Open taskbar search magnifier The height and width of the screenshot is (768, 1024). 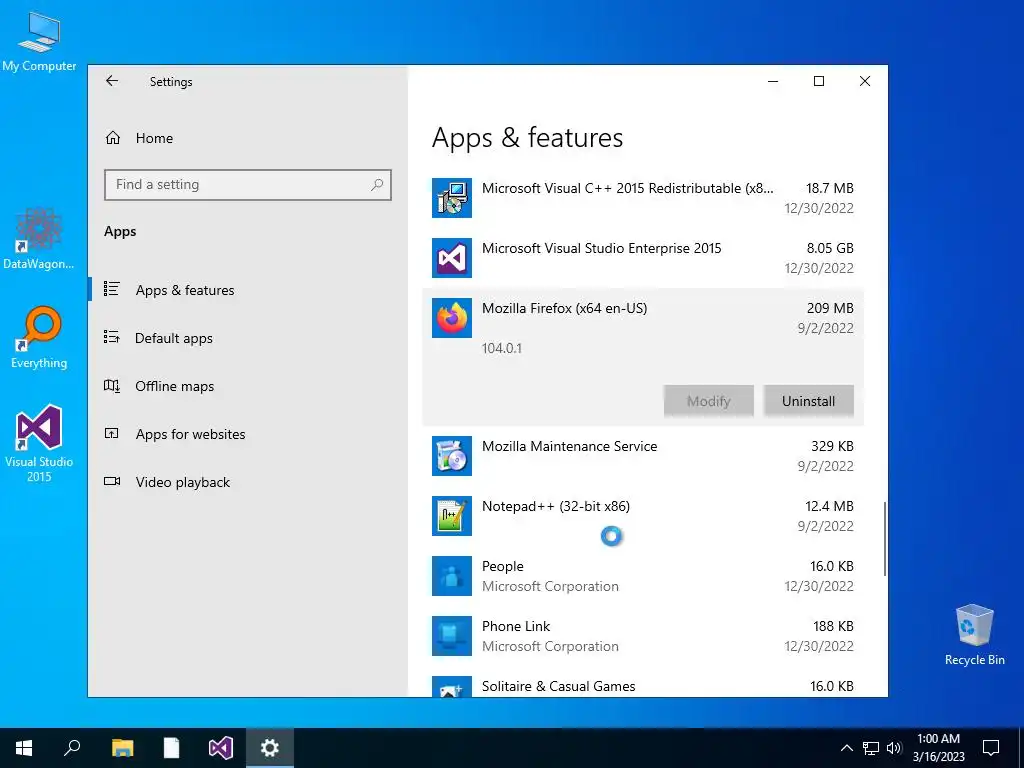72,748
